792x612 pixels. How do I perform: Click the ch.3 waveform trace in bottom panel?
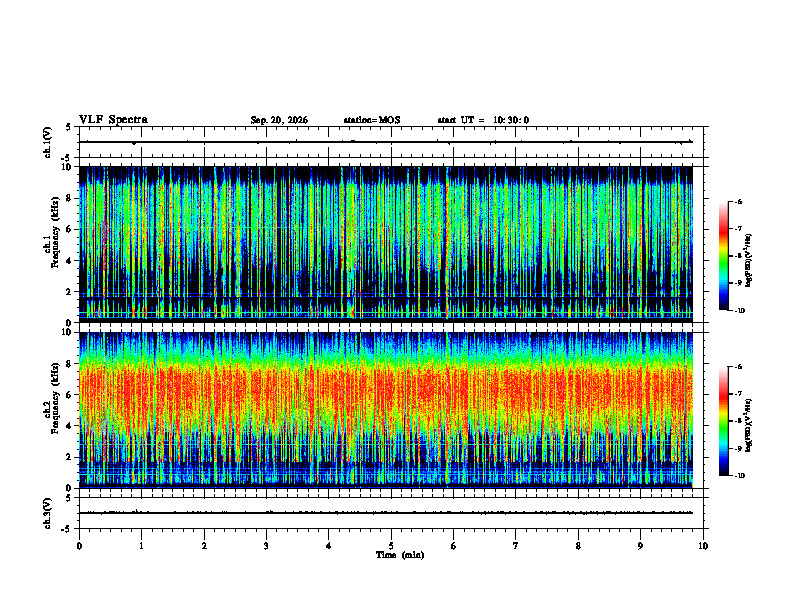point(386,513)
